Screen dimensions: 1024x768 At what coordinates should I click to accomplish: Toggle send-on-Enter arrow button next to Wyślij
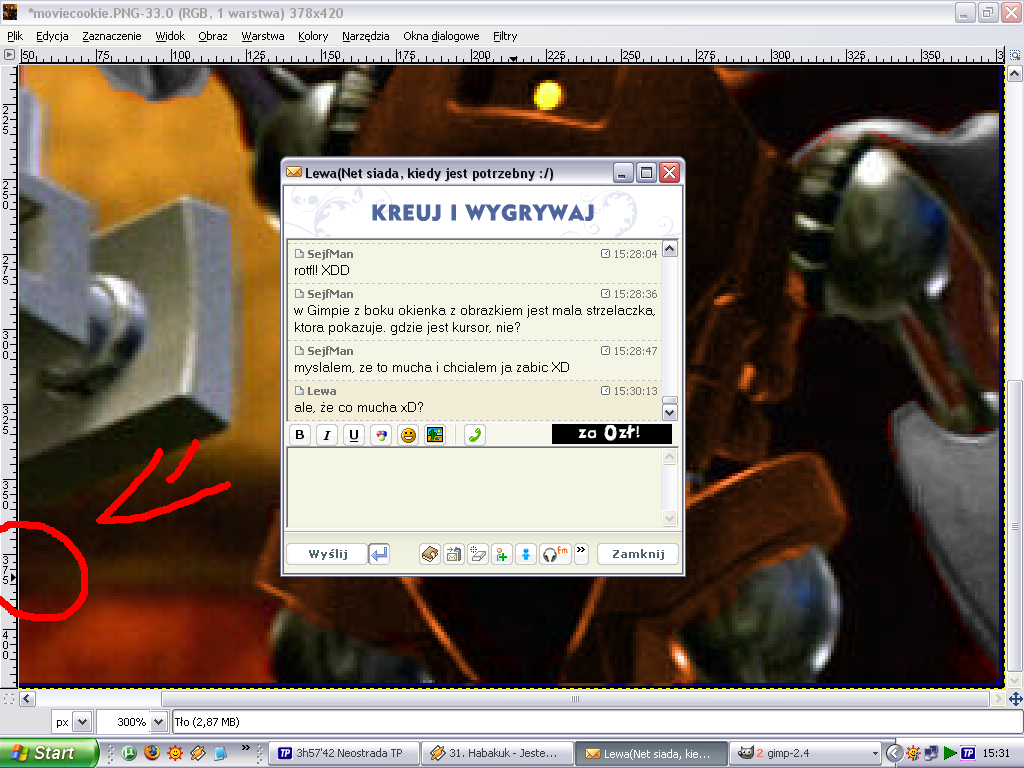pyautogui.click(x=379, y=554)
